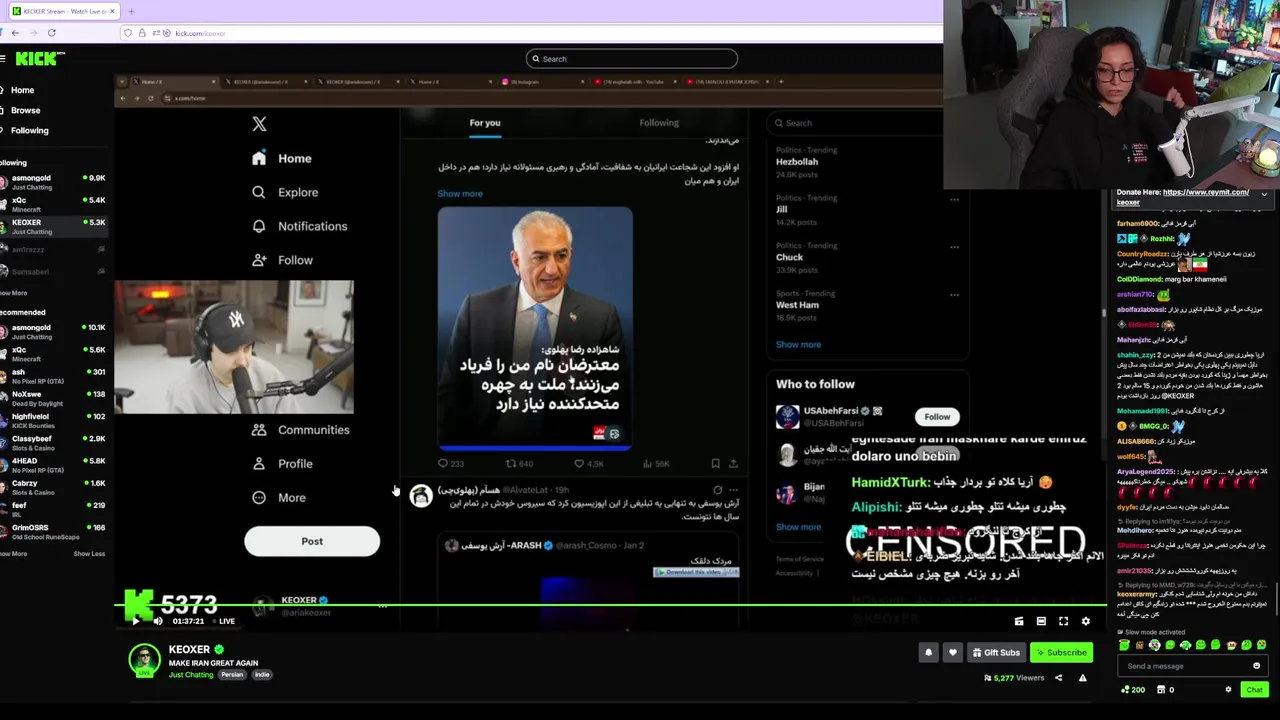This screenshot has width=1280, height=720.
Task: Follow USABehFarsi account
Action: click(937, 417)
